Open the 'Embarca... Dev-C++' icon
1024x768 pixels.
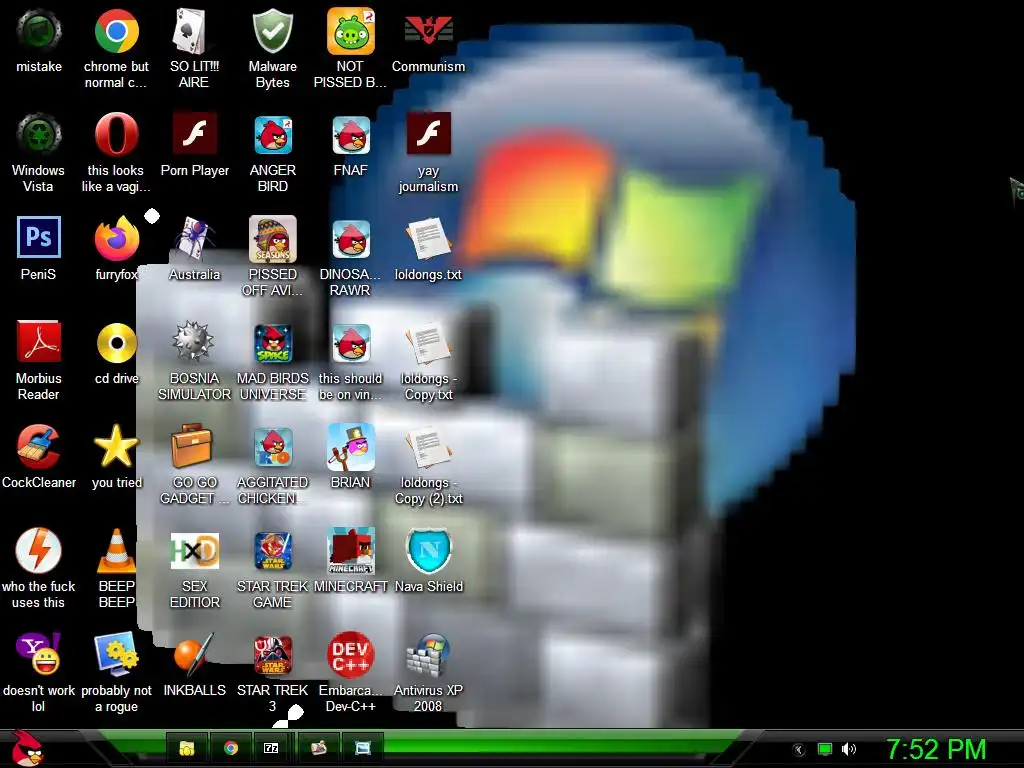[351, 654]
